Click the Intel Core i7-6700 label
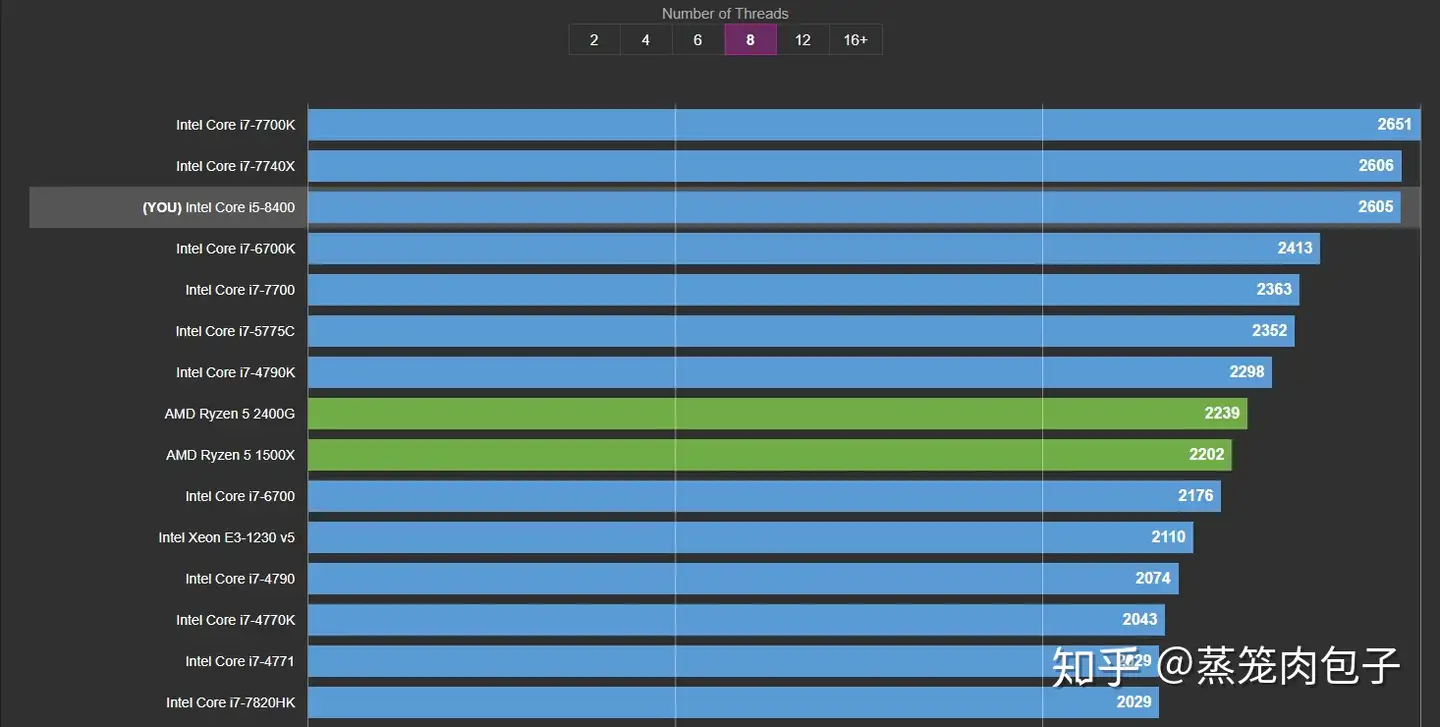 pos(240,496)
